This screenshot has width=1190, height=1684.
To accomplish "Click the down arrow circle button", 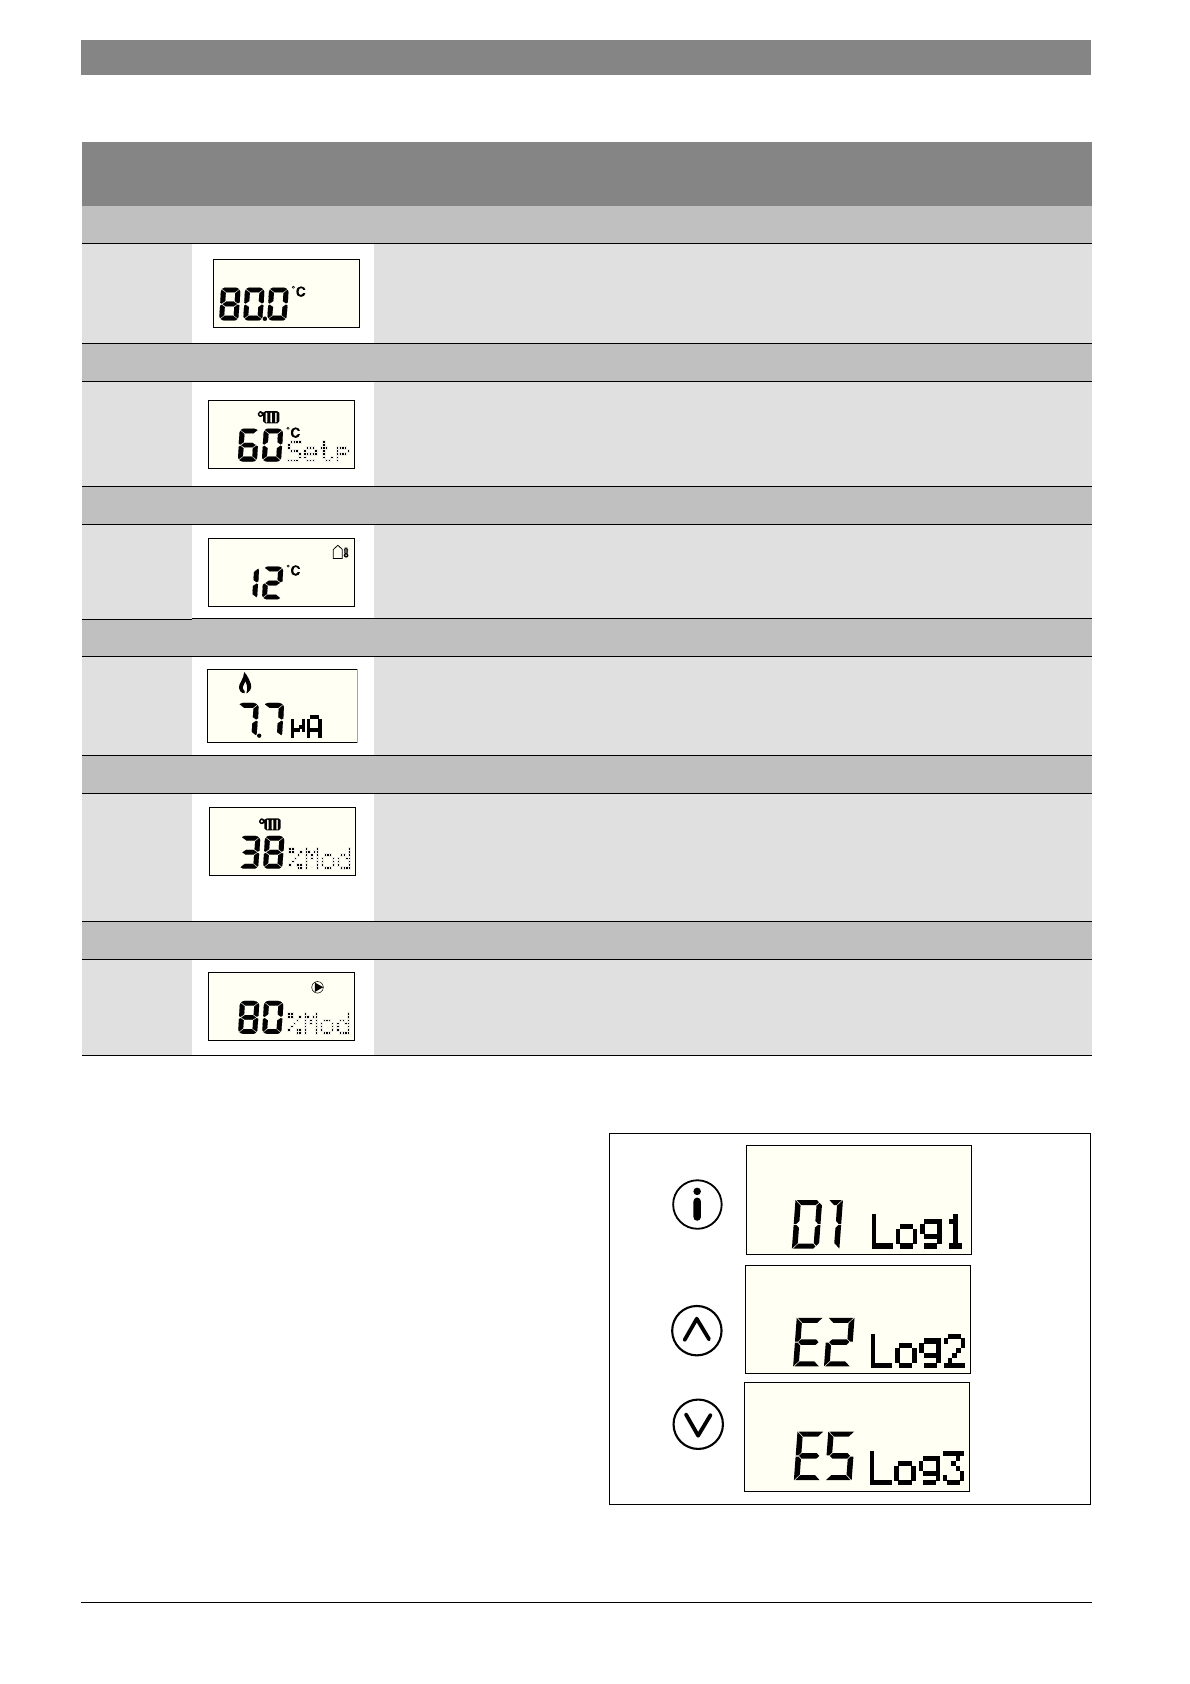I will pyautogui.click(x=697, y=1423).
